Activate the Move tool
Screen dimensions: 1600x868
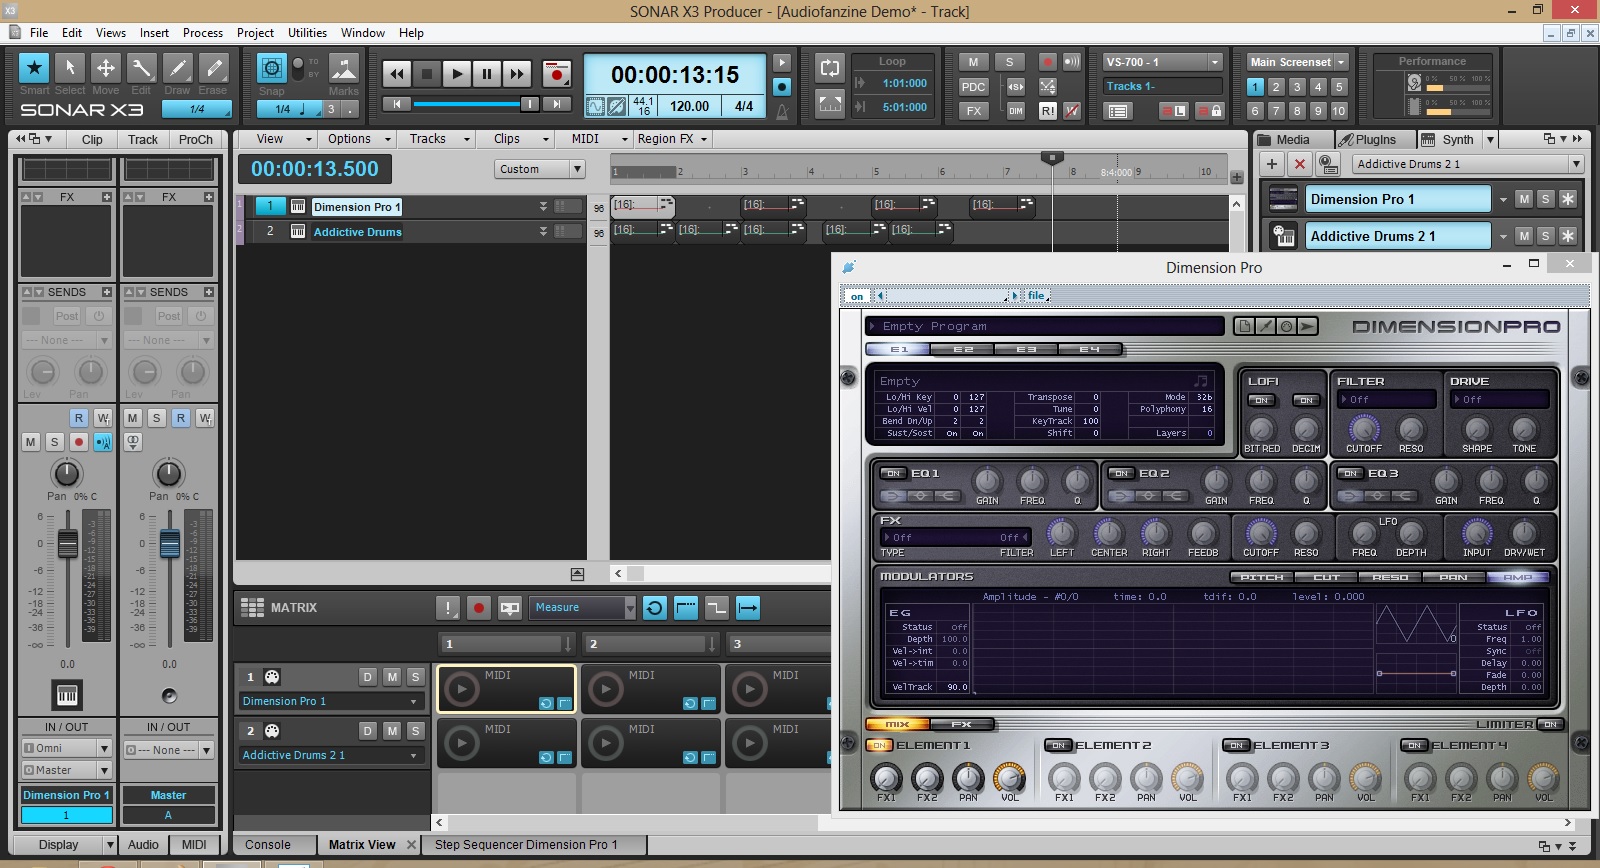105,68
